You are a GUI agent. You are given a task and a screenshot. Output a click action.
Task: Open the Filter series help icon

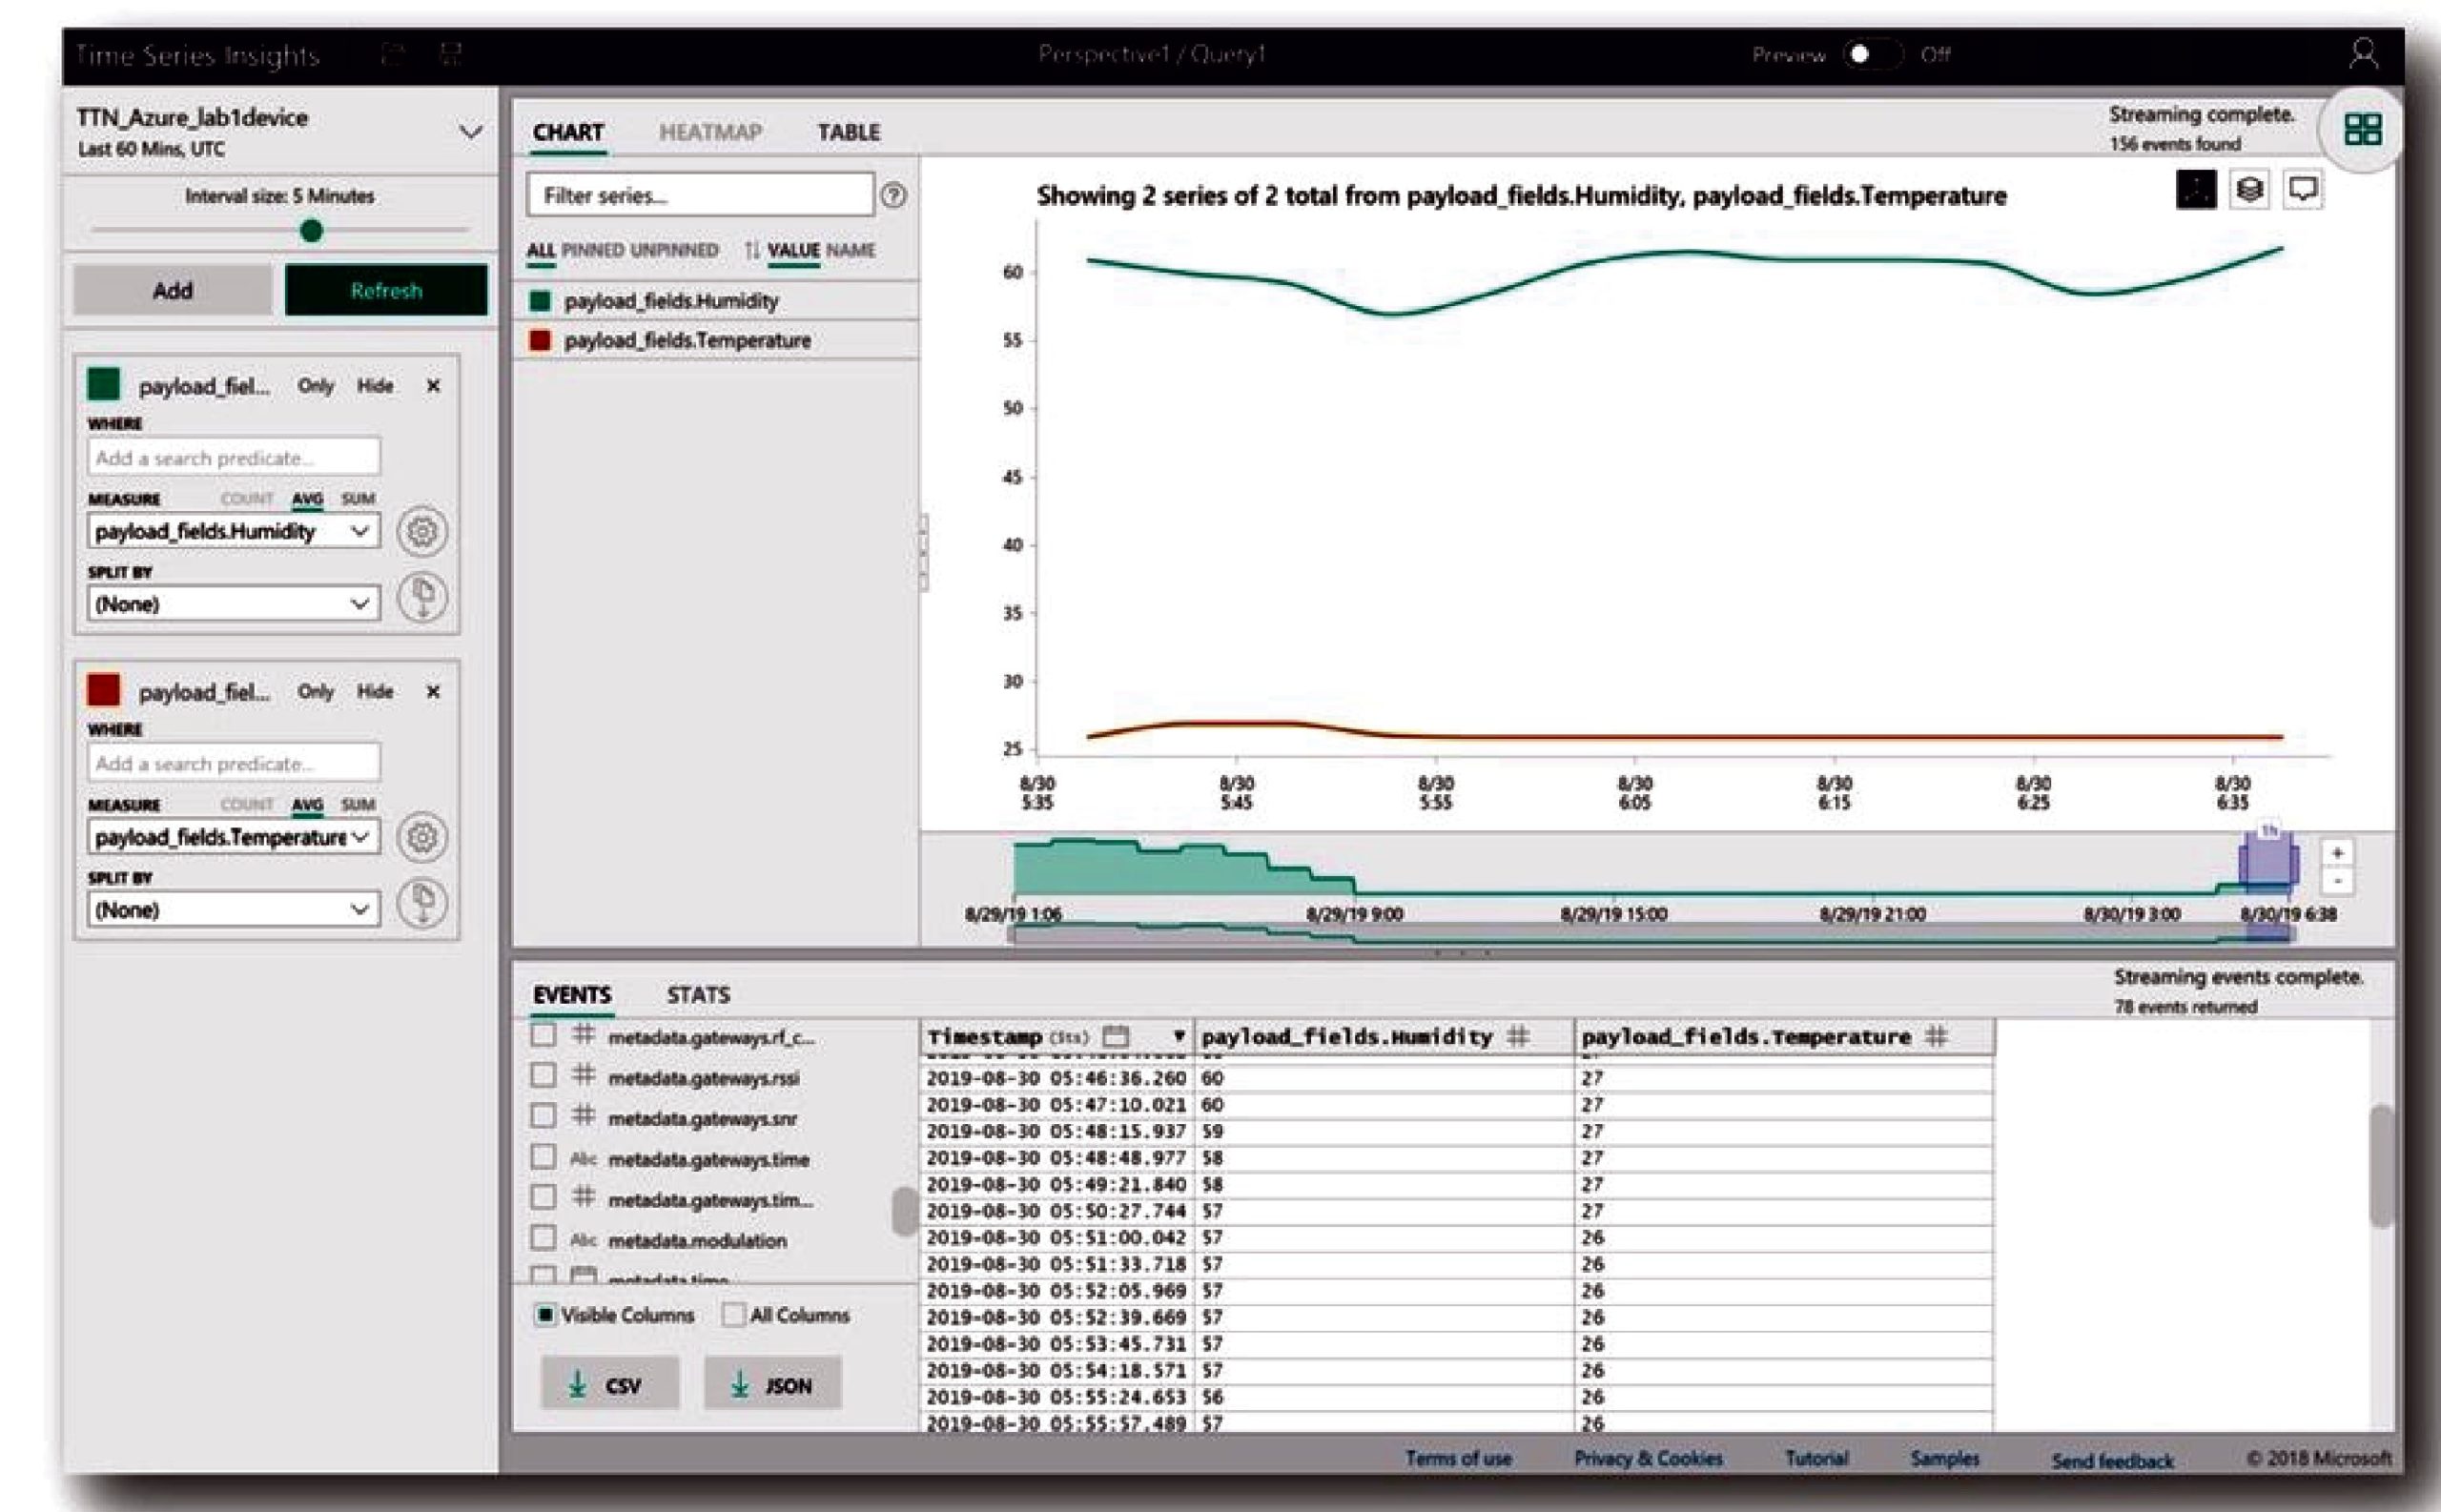(894, 196)
